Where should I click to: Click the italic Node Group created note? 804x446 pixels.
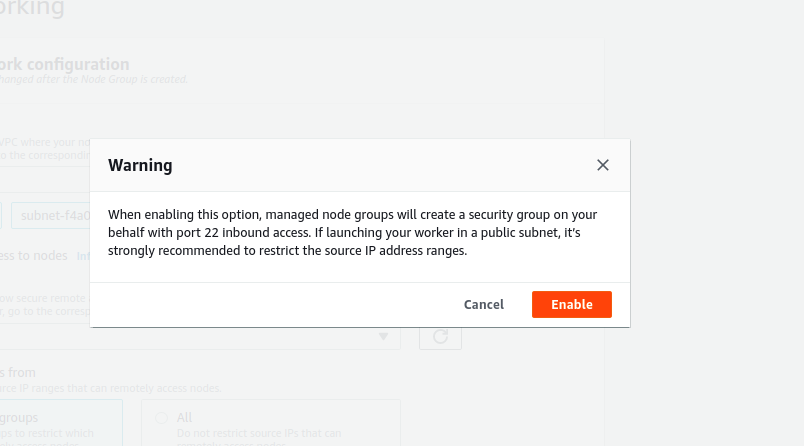pos(94,79)
